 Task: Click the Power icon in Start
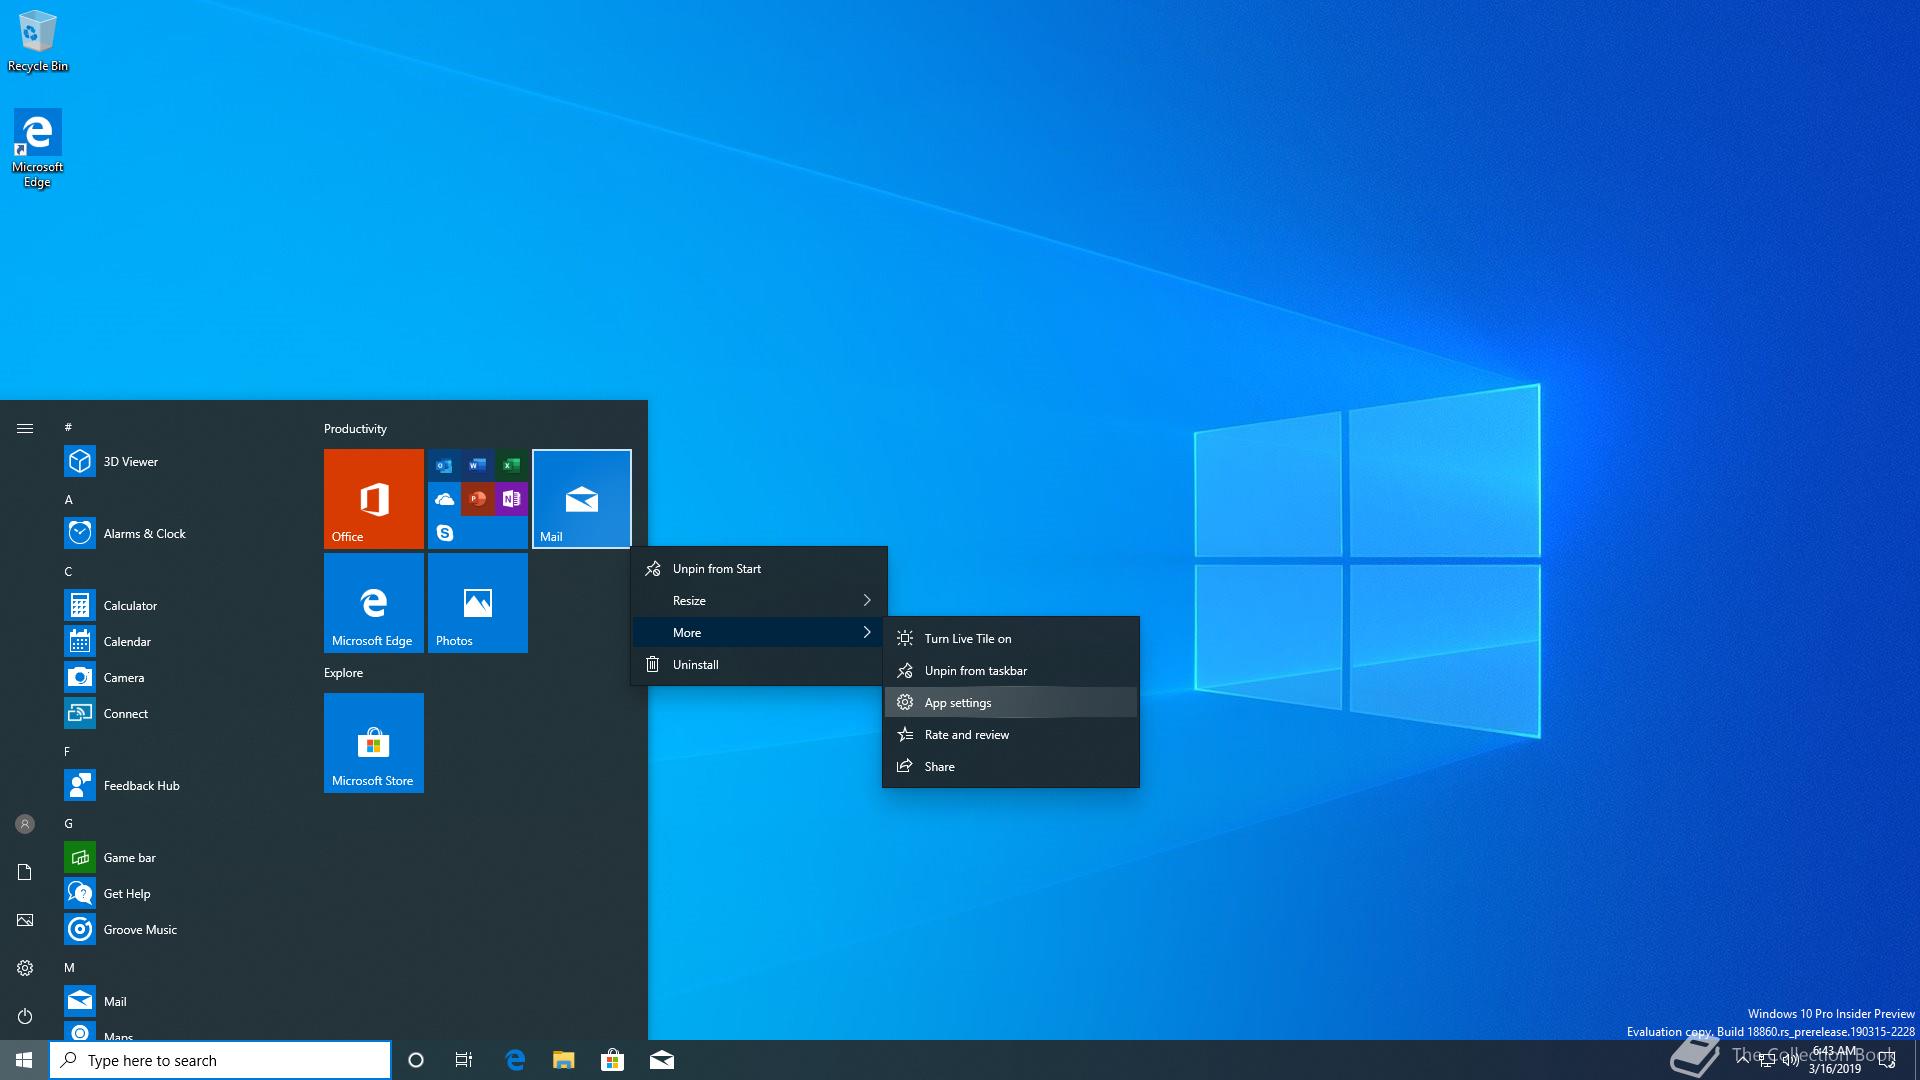[x=25, y=1016]
